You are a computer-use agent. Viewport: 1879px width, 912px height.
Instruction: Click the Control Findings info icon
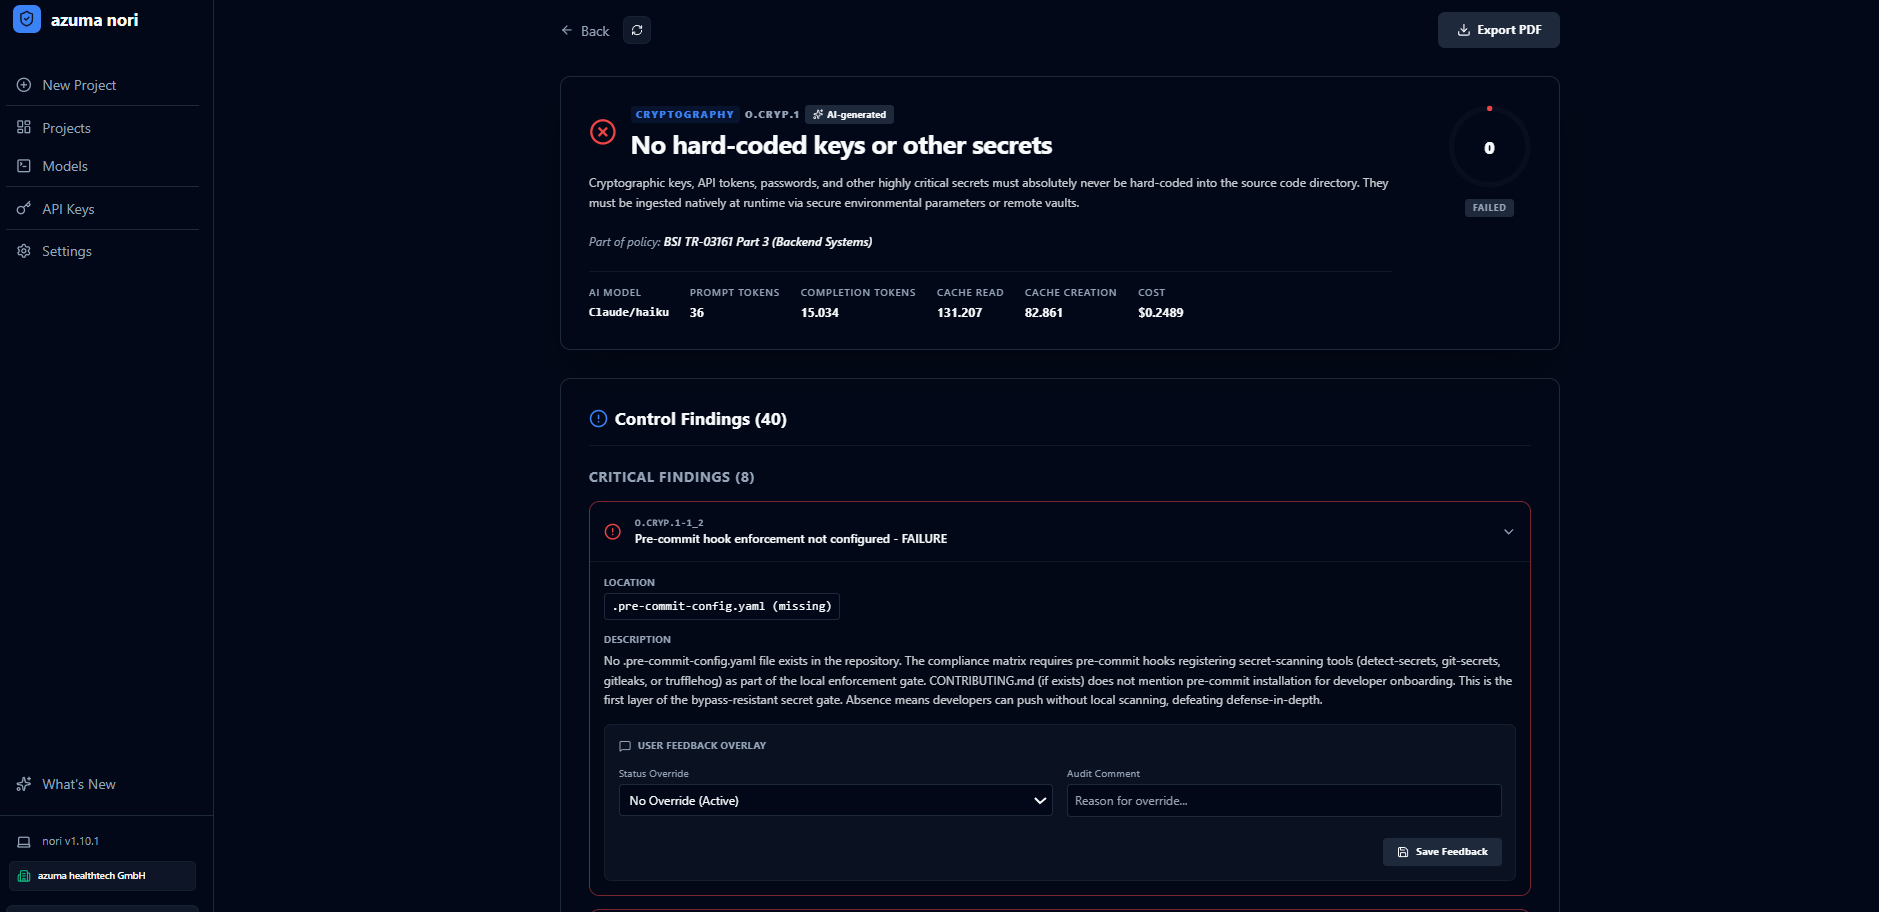click(598, 419)
